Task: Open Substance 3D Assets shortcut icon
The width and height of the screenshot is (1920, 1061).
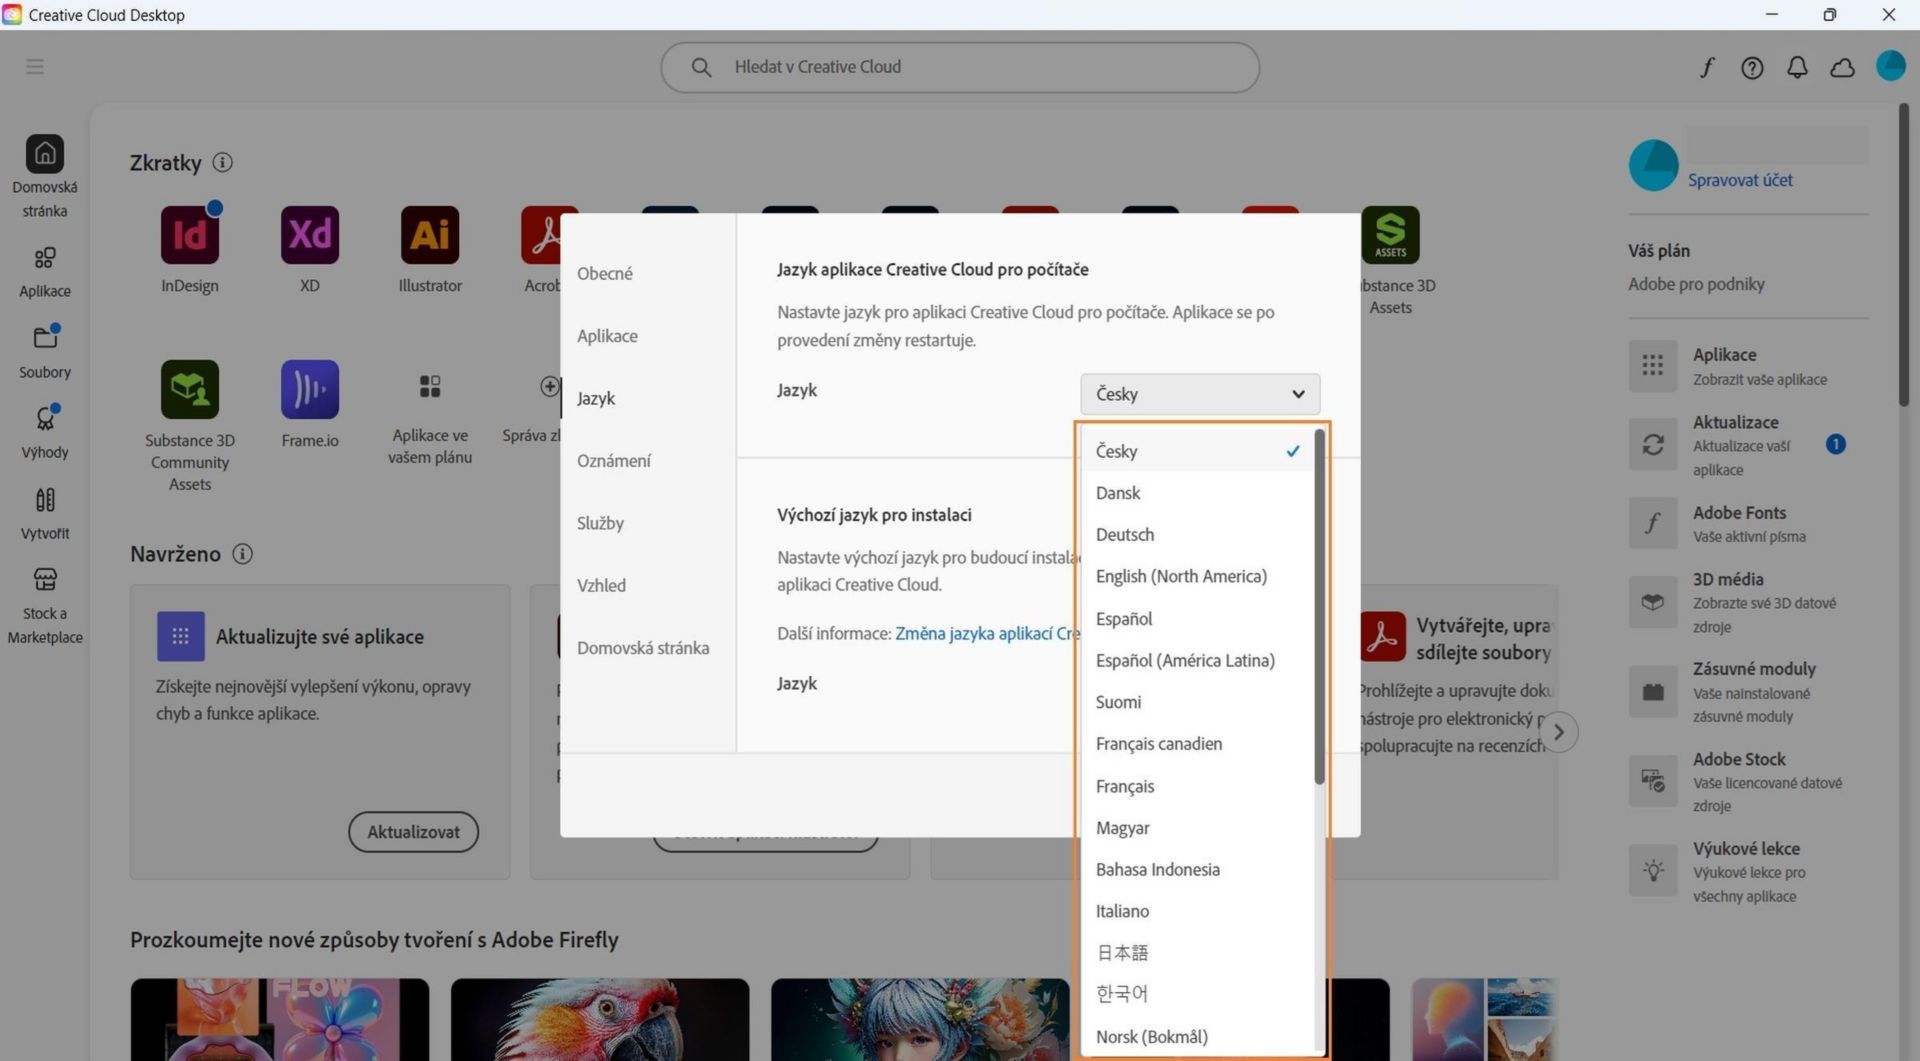Action: tap(1390, 235)
